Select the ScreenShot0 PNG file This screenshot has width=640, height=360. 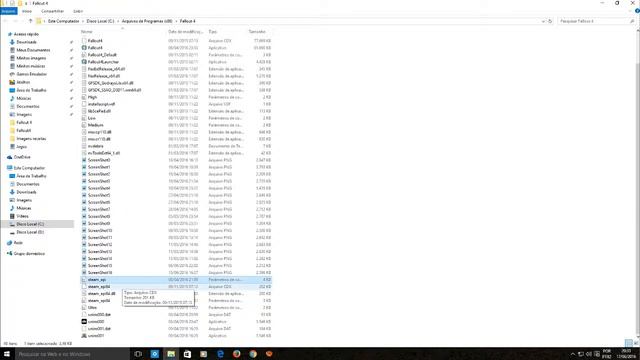(x=99, y=160)
